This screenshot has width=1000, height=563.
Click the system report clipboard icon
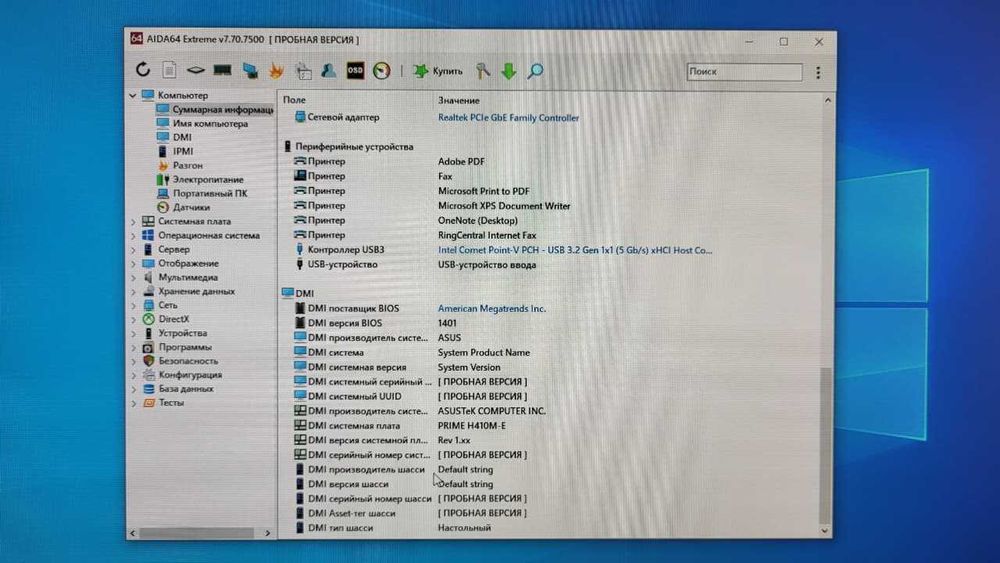pyautogui.click(x=304, y=71)
